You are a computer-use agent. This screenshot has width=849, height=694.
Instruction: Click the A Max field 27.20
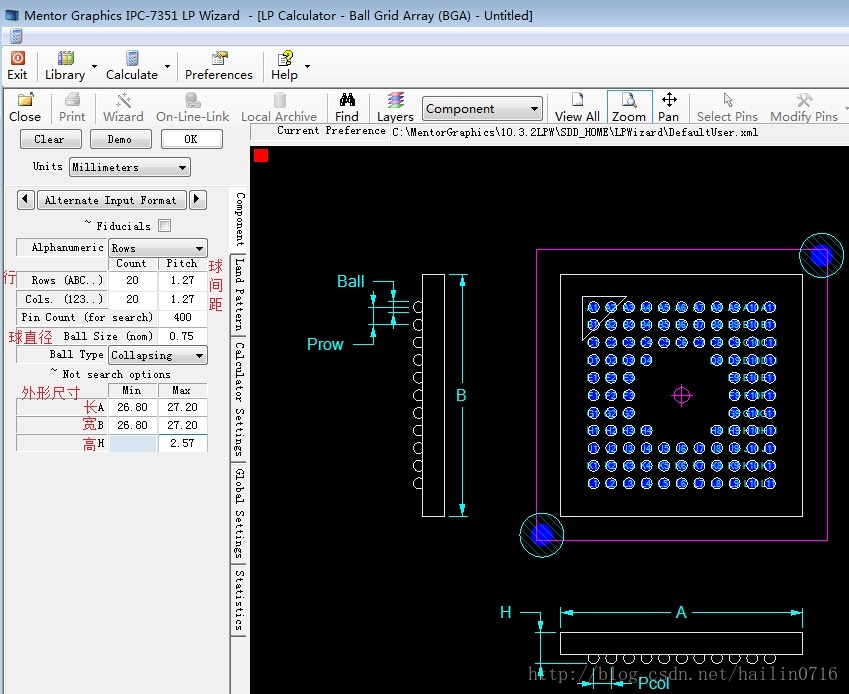point(182,407)
